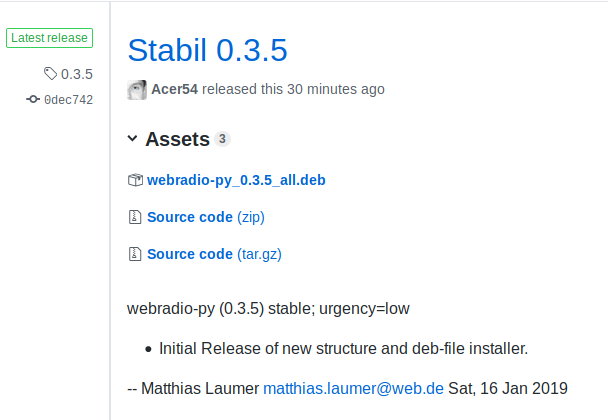Click the commit icon next to 0dec742
Image resolution: width=608 pixels, height=420 pixels.
pos(33,99)
